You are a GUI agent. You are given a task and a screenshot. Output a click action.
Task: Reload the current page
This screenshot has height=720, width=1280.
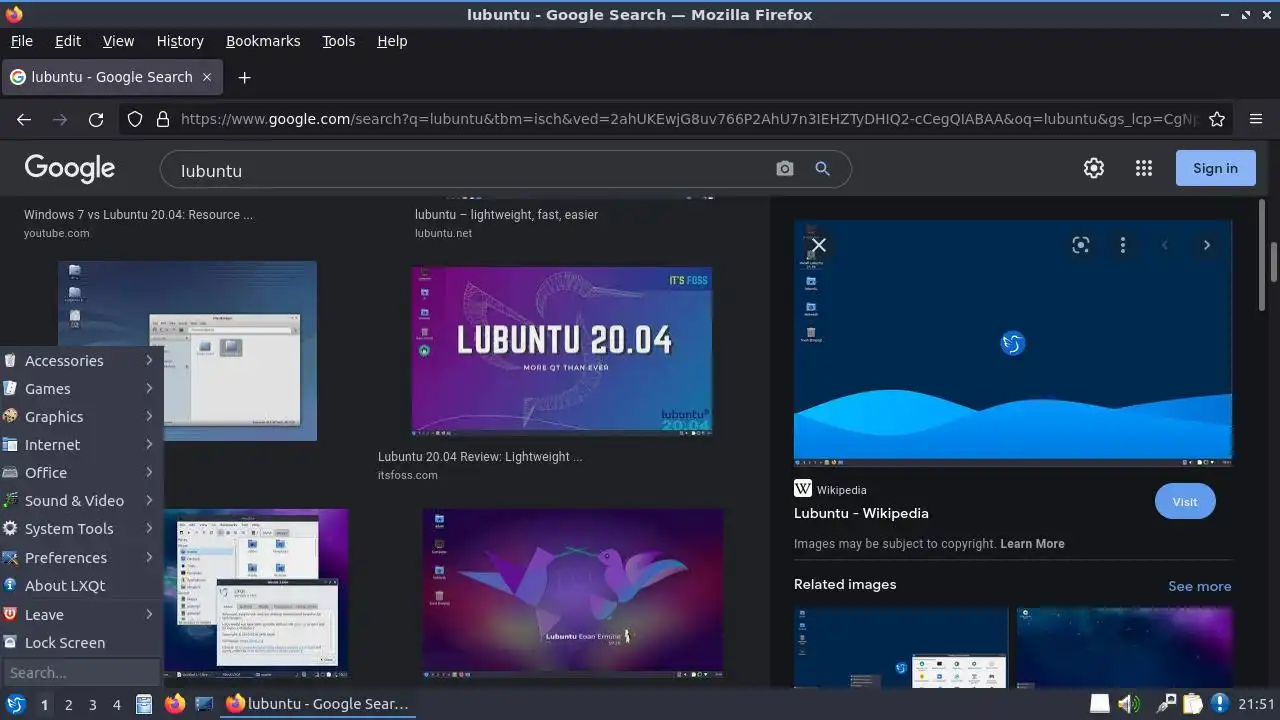pyautogui.click(x=96, y=119)
